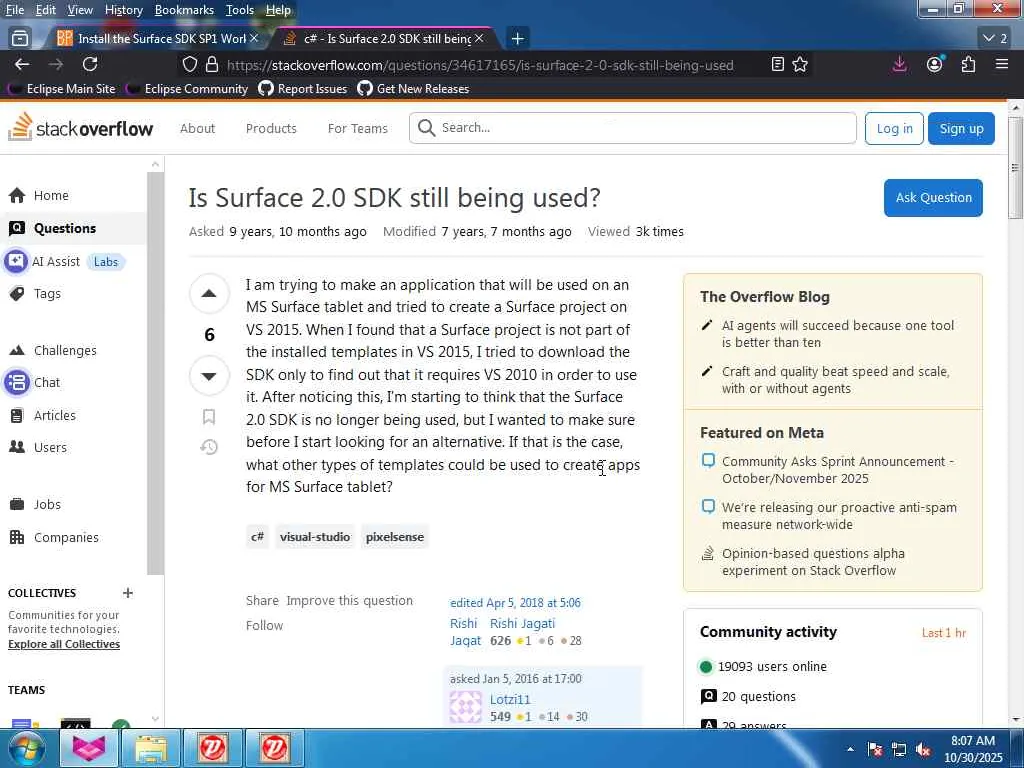Click the address bar URL
1024x768 pixels.
click(481, 65)
